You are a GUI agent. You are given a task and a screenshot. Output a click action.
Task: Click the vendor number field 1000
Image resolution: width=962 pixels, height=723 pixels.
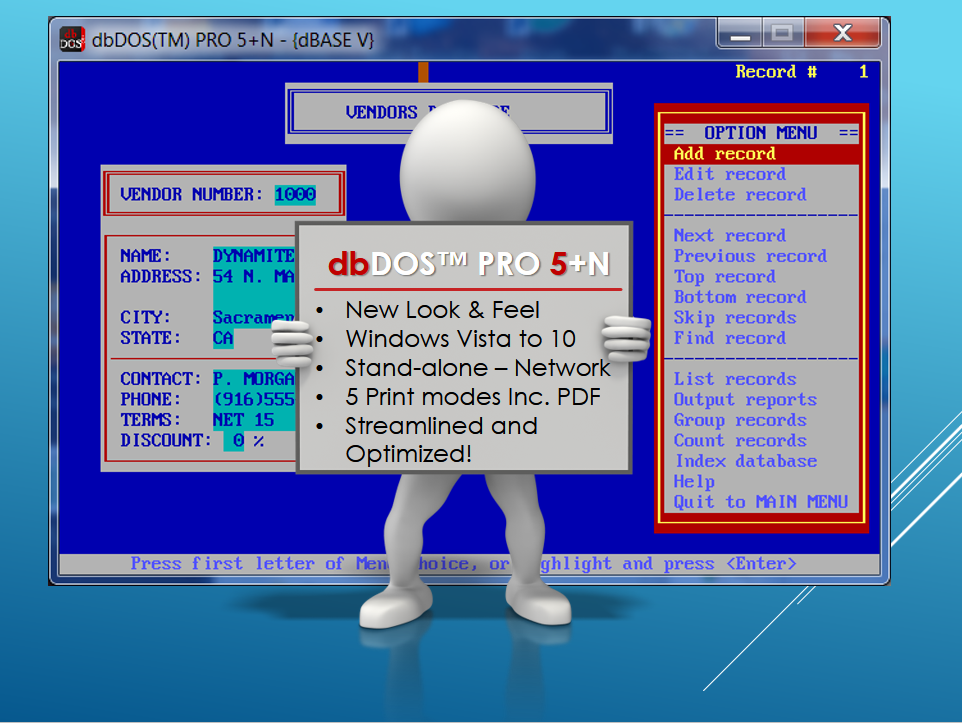coord(295,195)
